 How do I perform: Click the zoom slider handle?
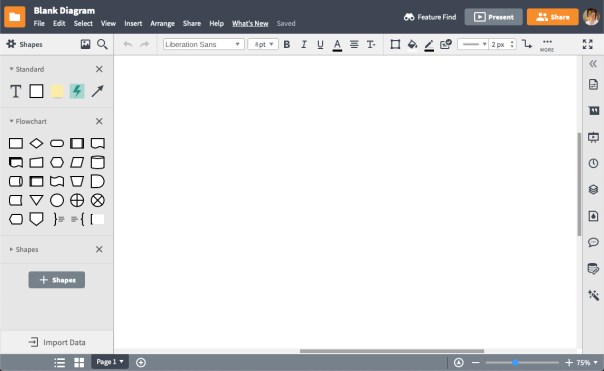[x=515, y=363]
